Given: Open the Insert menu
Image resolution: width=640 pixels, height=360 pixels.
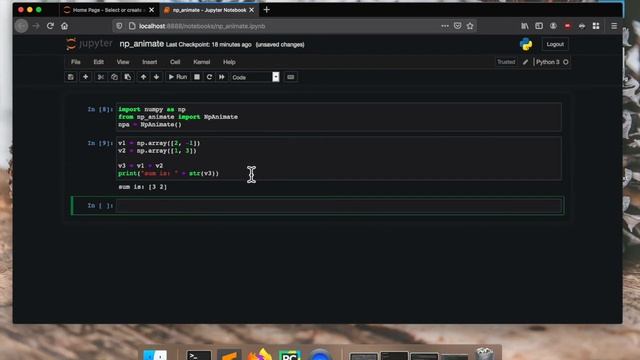Looking at the screenshot, I should [149, 62].
